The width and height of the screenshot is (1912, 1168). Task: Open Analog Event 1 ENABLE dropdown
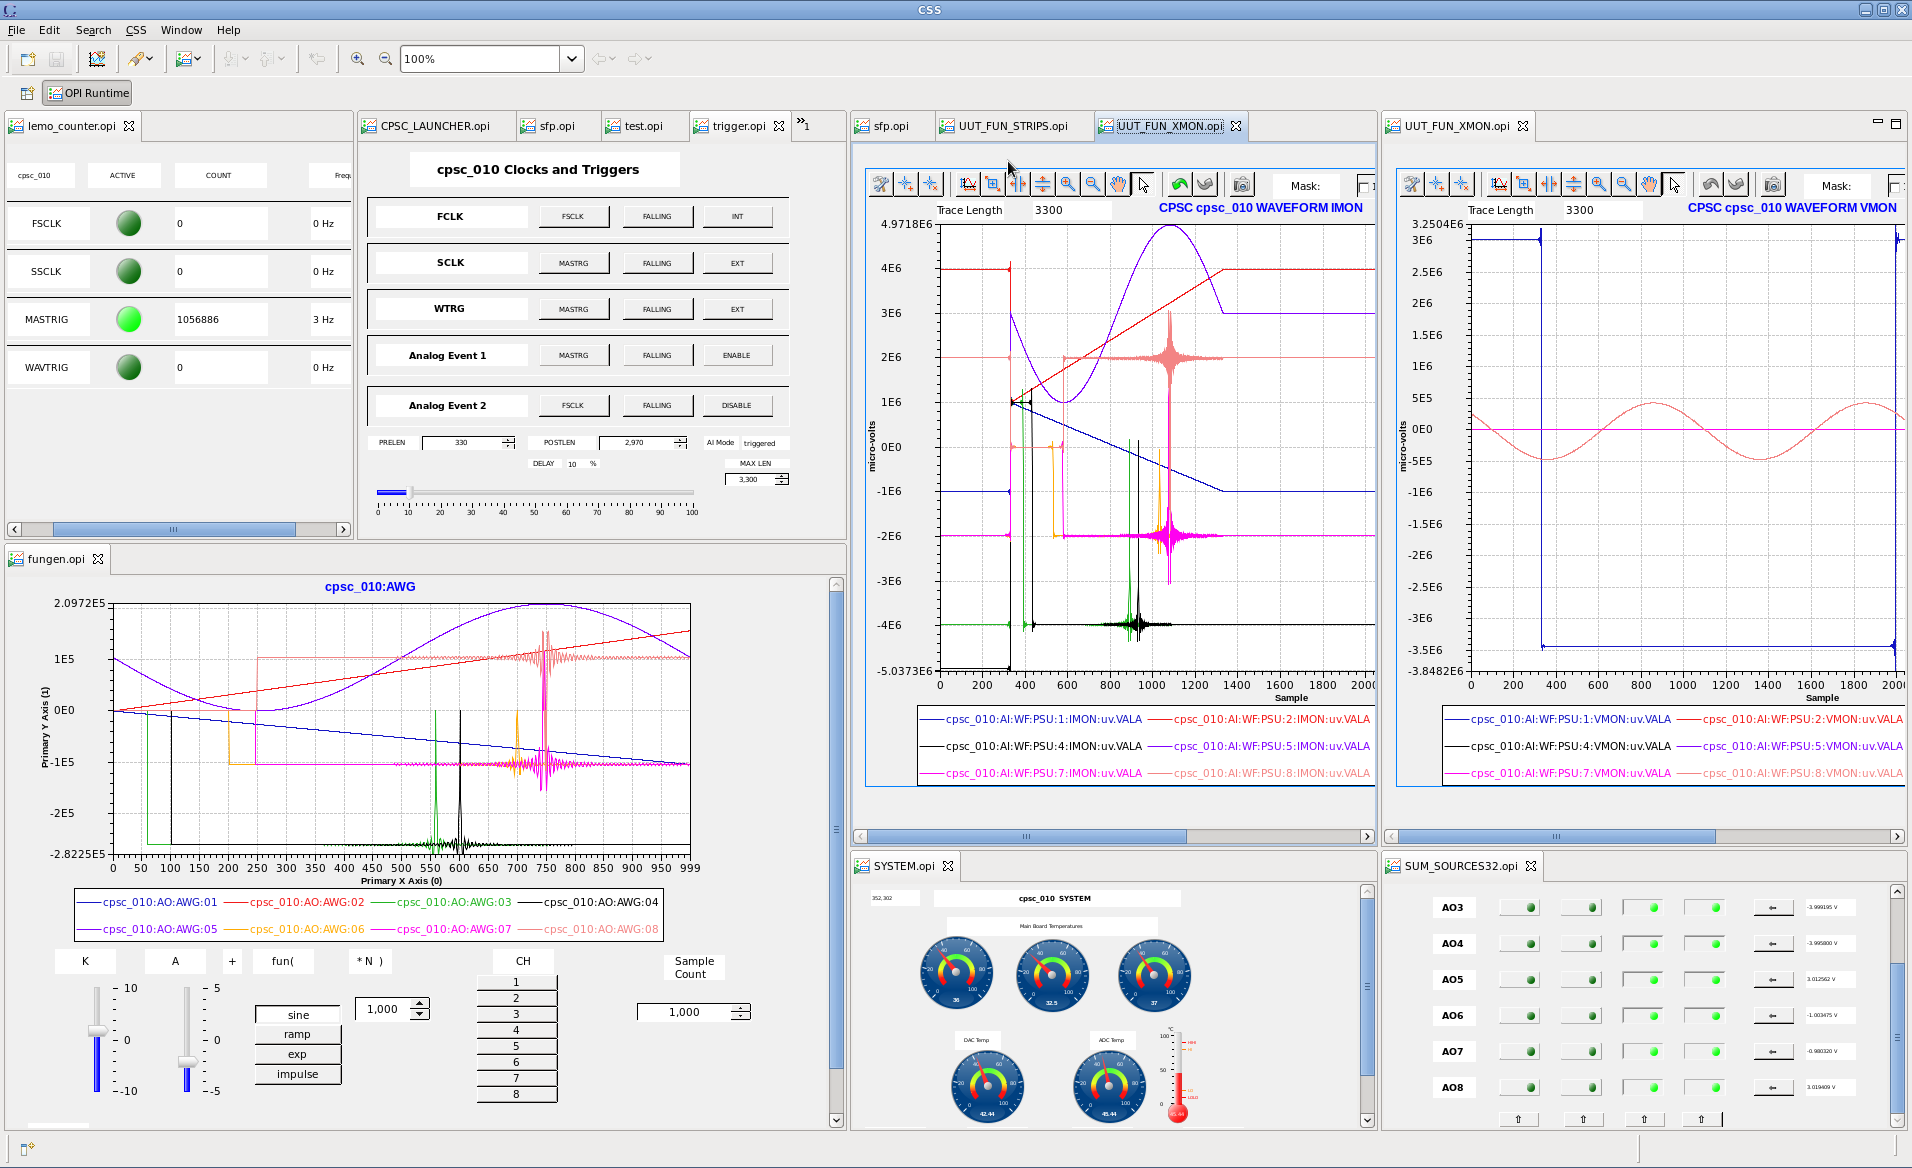point(737,356)
